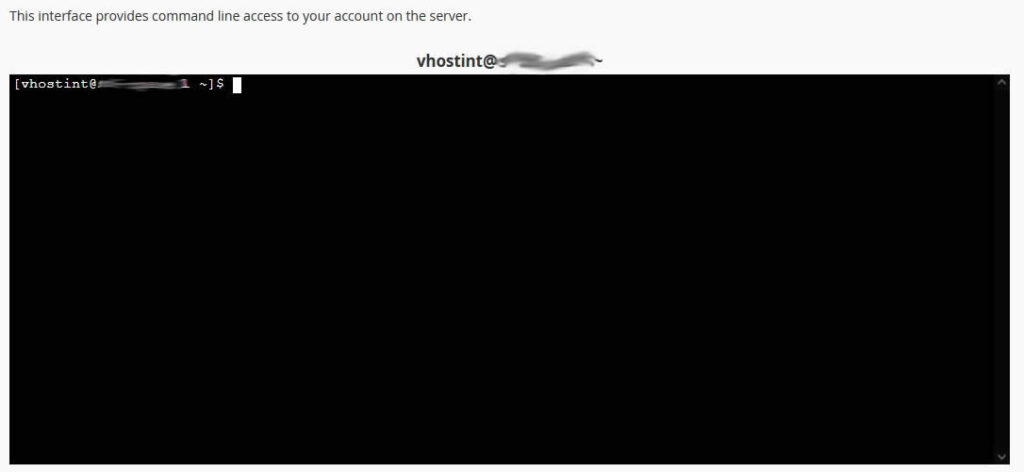Click the tilde at end of heading
This screenshot has width=1024, height=472.
[x=599, y=61]
